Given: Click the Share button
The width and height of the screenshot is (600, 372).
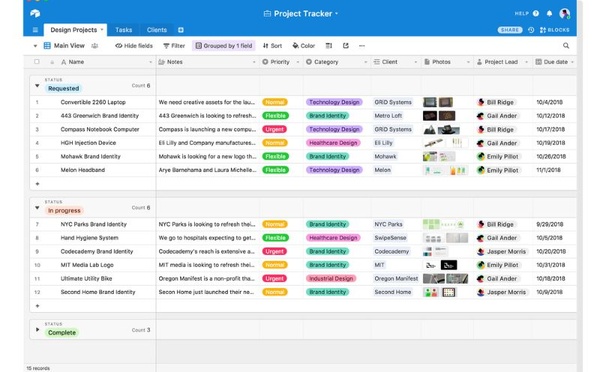Looking at the screenshot, I should pyautogui.click(x=510, y=30).
